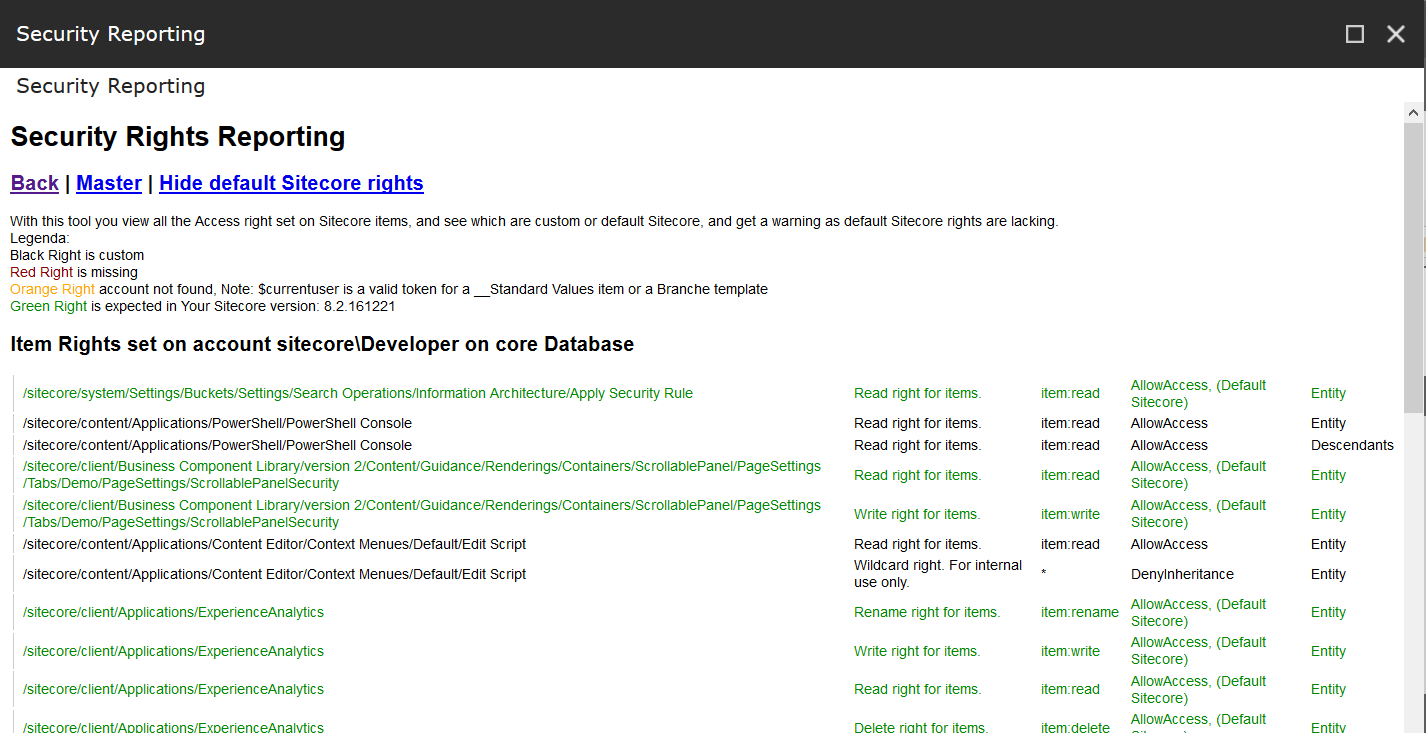Click Edit Script path in the DenyInheritance row

tap(274, 574)
